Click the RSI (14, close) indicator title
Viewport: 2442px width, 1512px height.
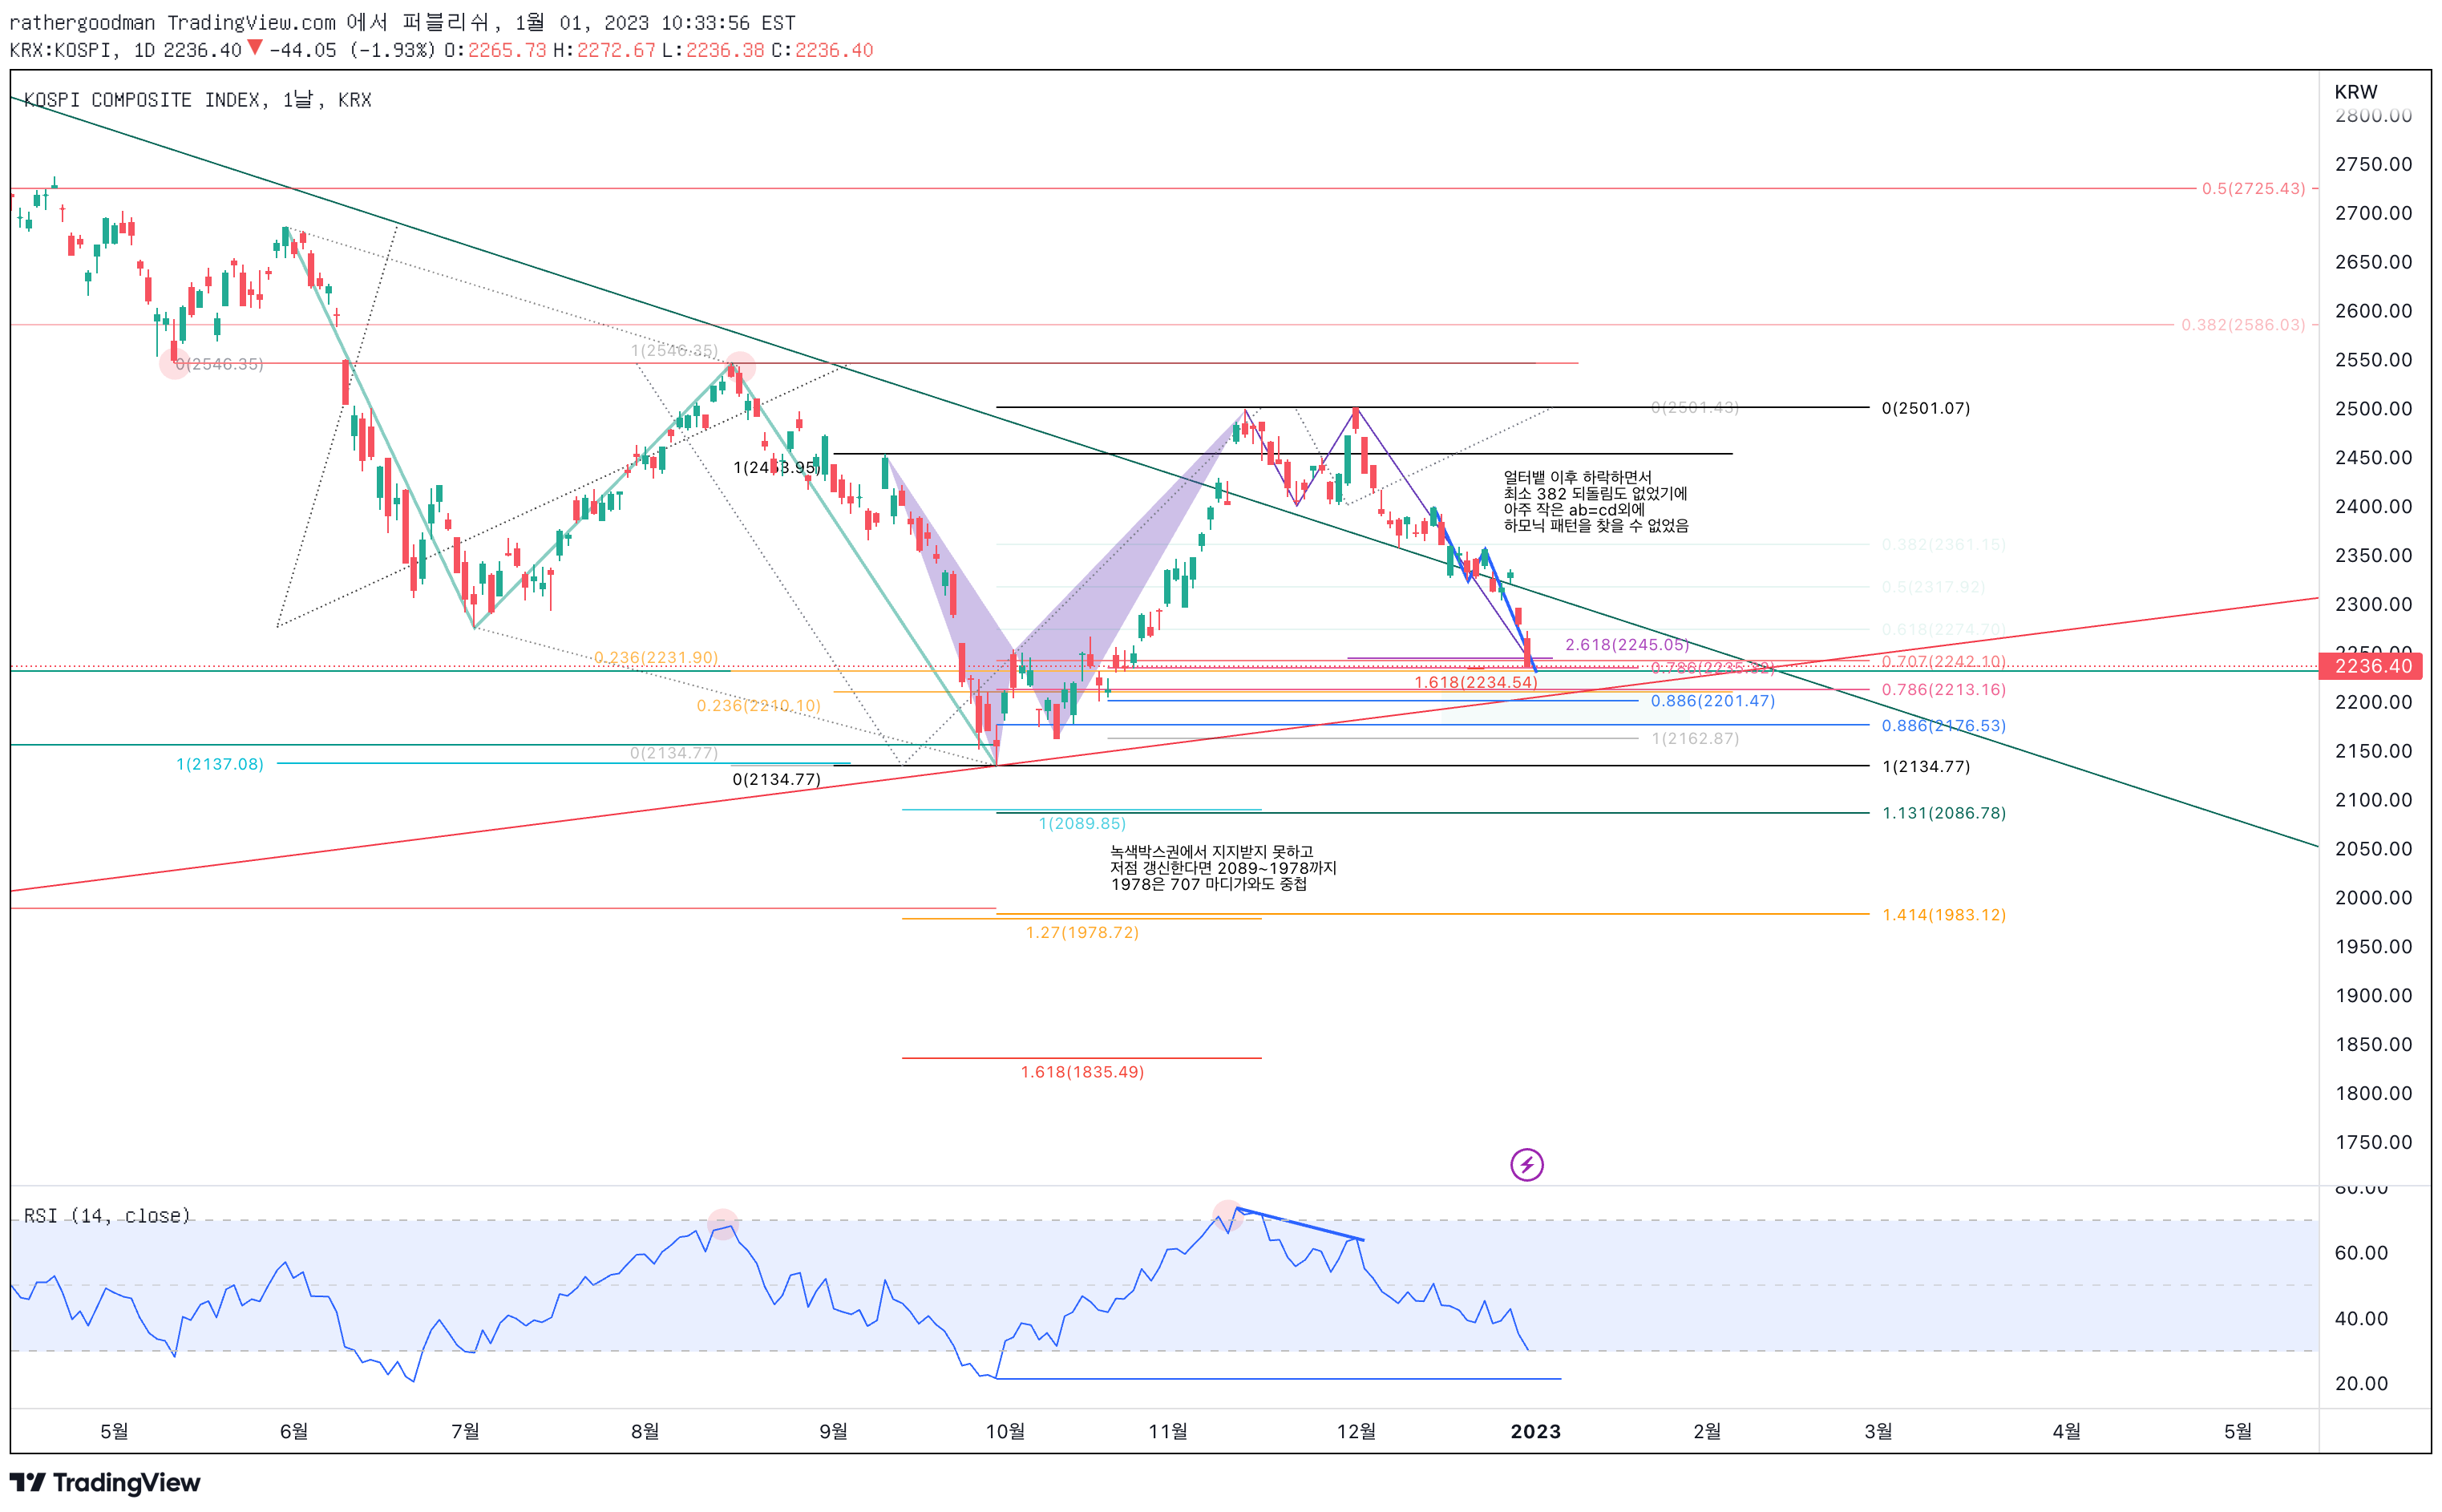click(x=107, y=1215)
